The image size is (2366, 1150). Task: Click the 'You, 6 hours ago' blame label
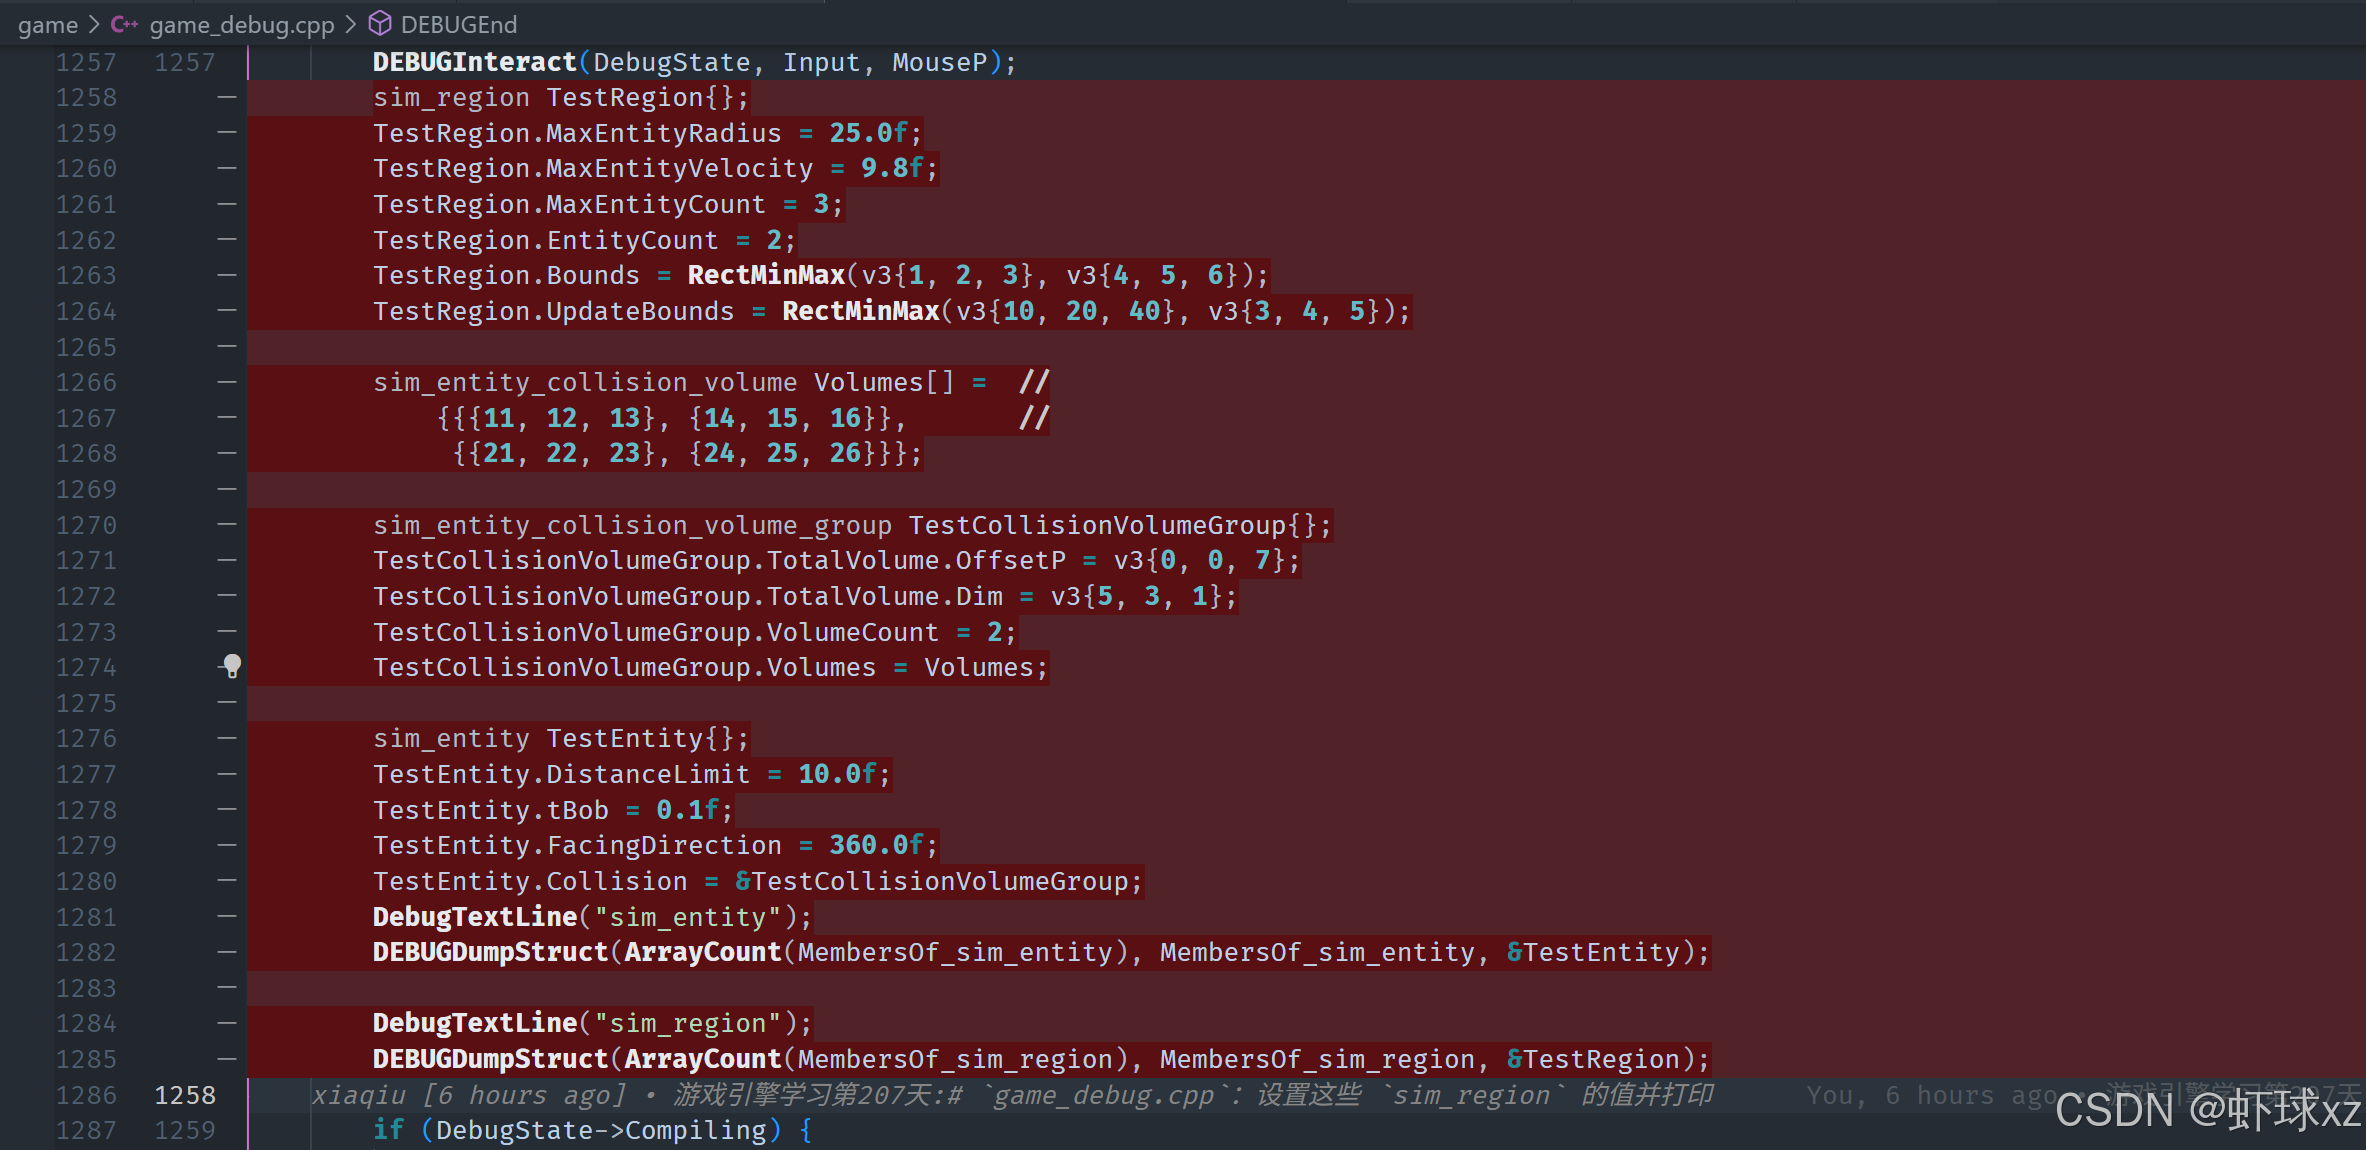1931,1096
